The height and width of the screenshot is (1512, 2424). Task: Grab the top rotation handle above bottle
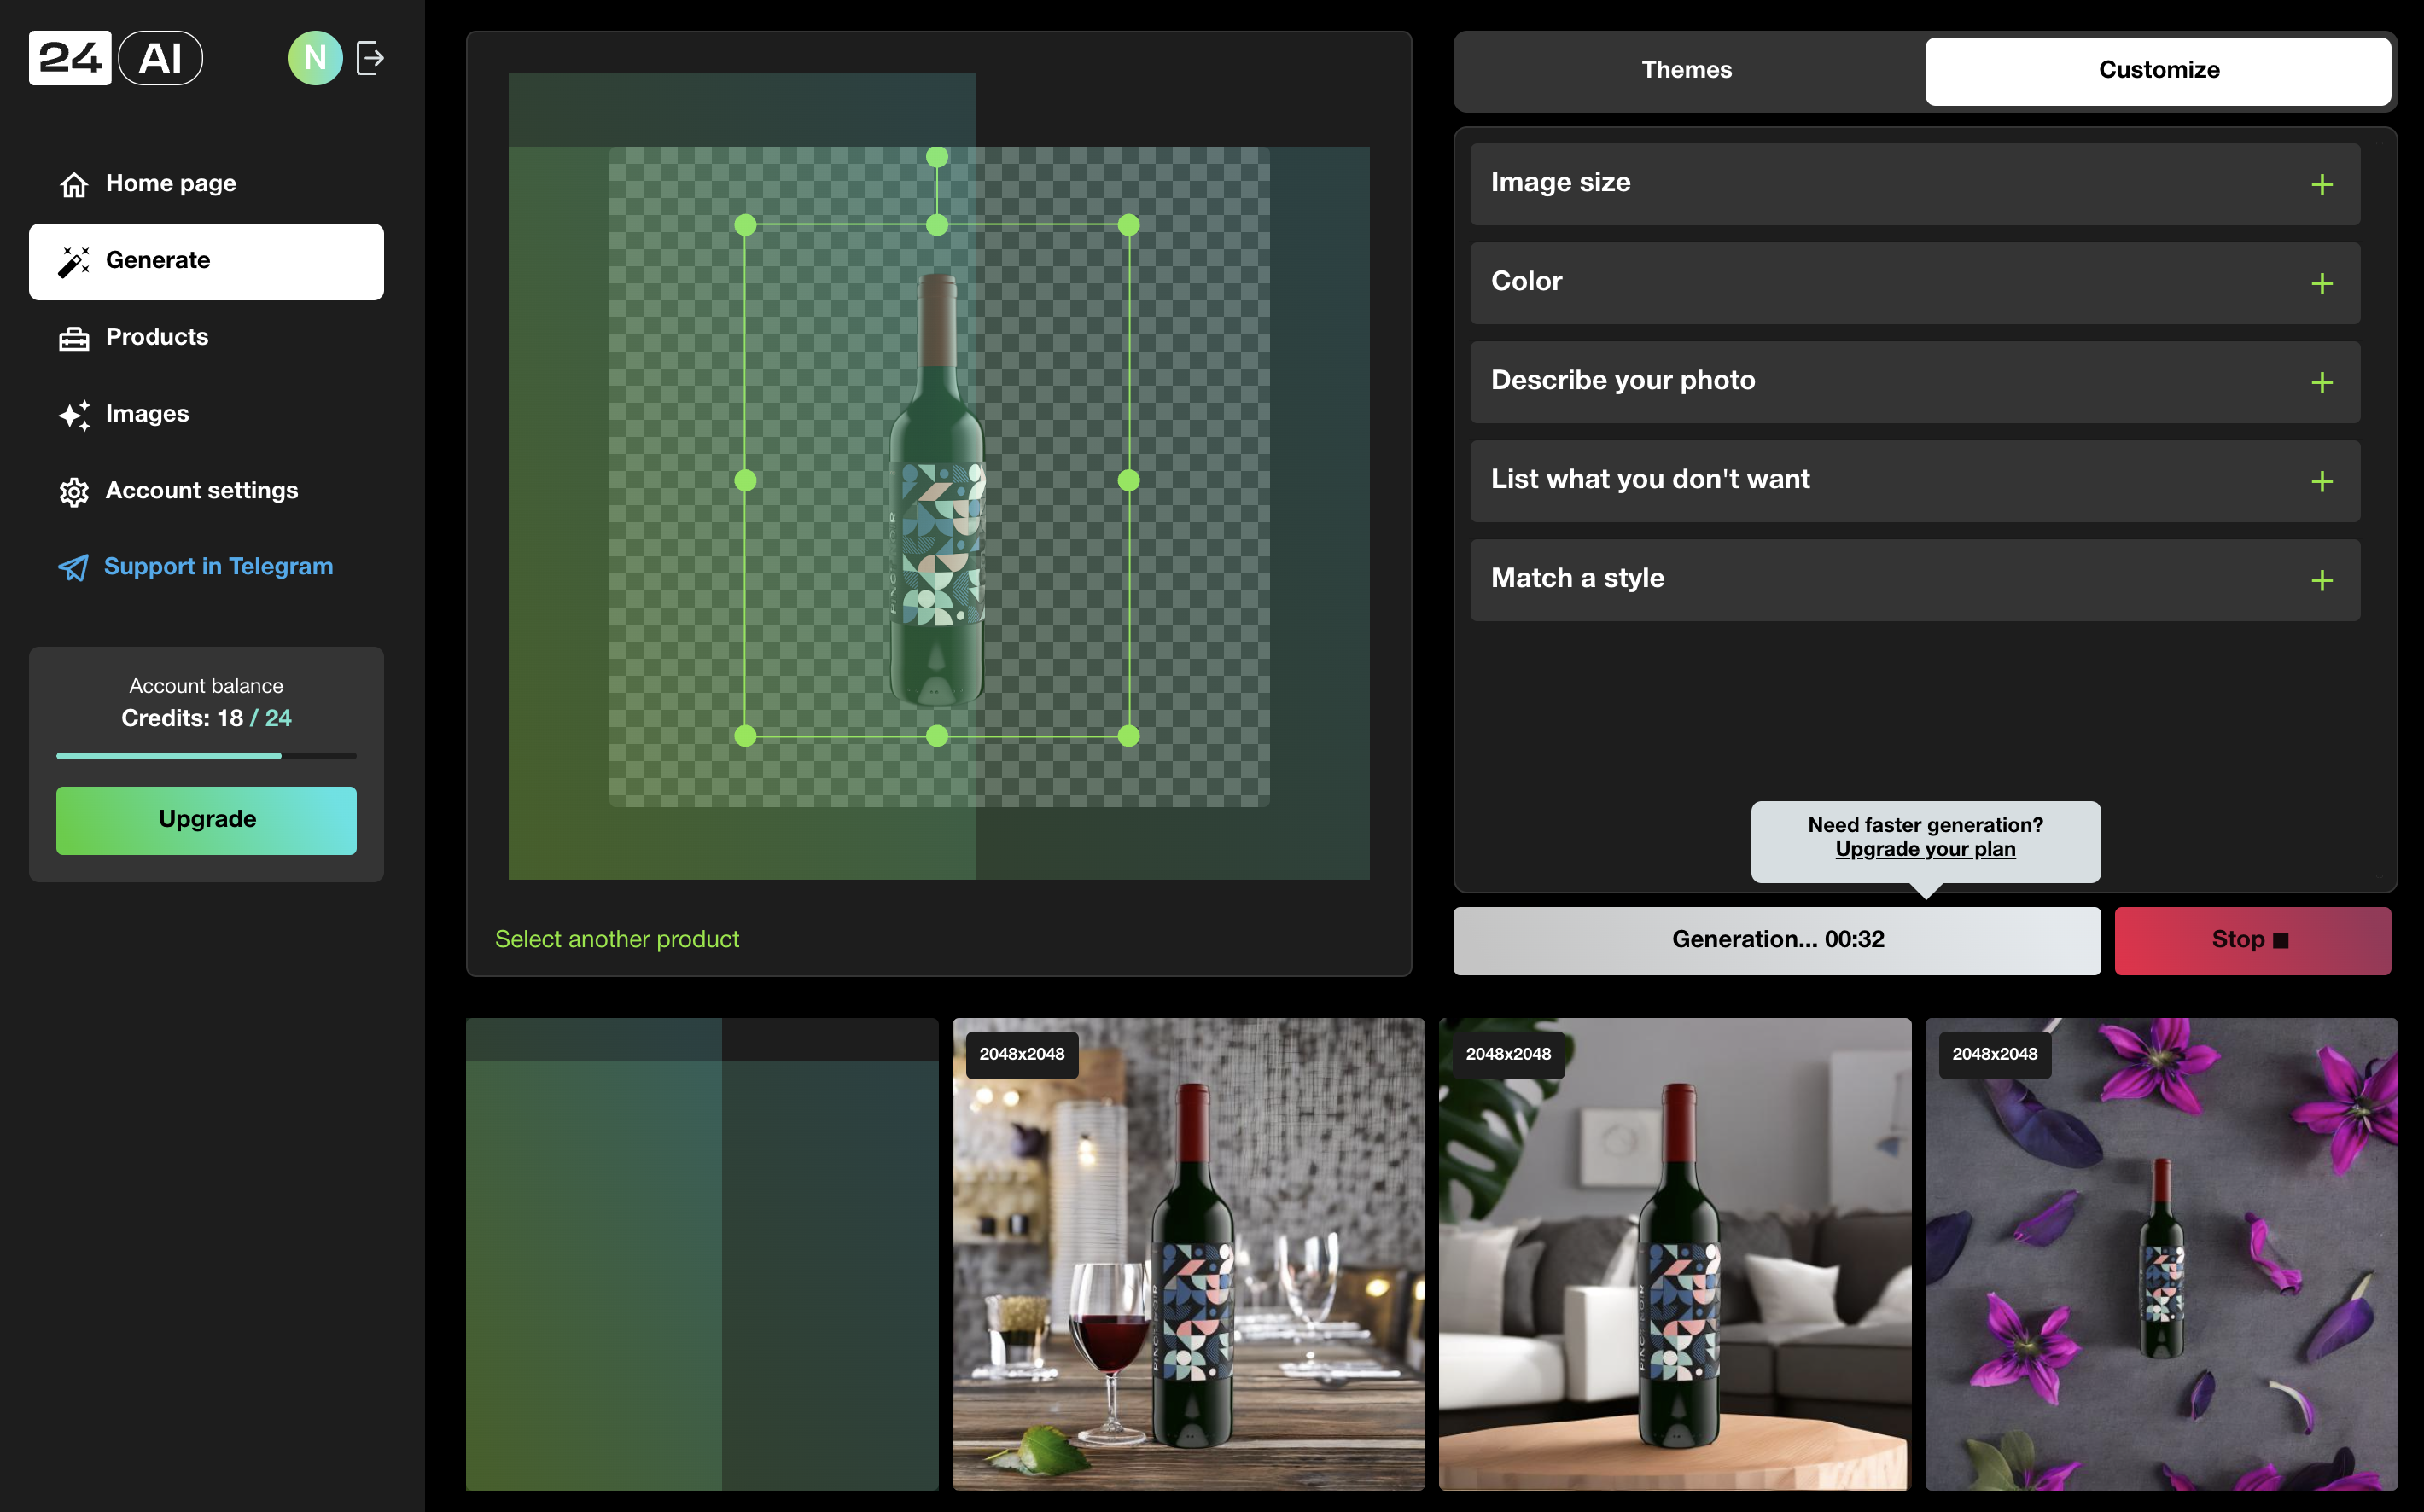(937, 157)
